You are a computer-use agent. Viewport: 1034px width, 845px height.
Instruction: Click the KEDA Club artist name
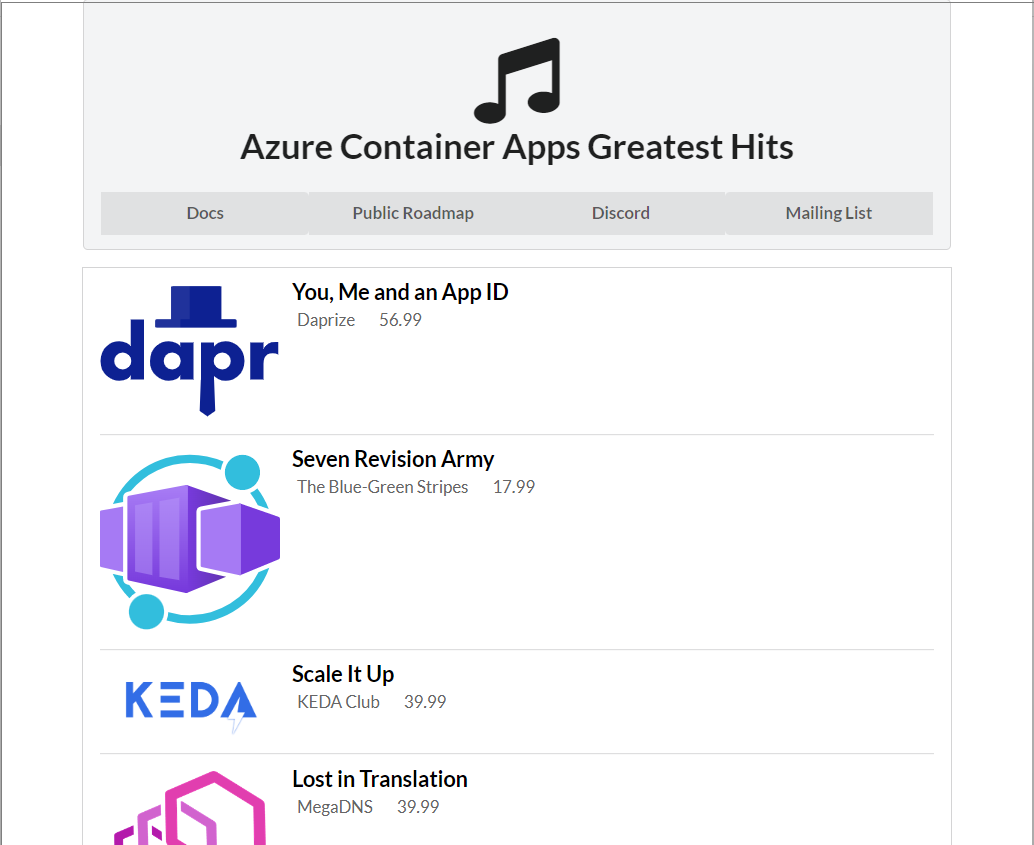[x=338, y=702]
